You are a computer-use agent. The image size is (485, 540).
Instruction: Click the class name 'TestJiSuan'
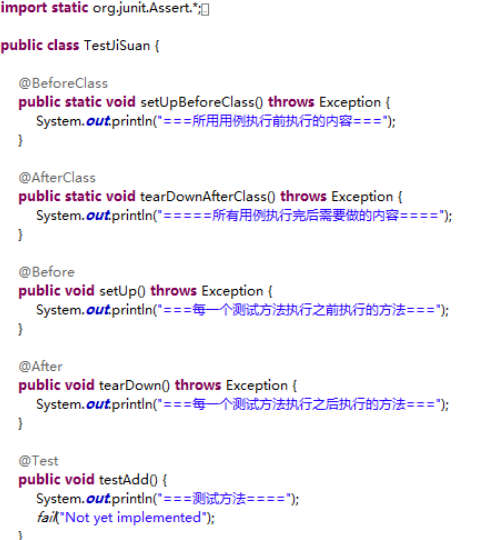coord(117,45)
